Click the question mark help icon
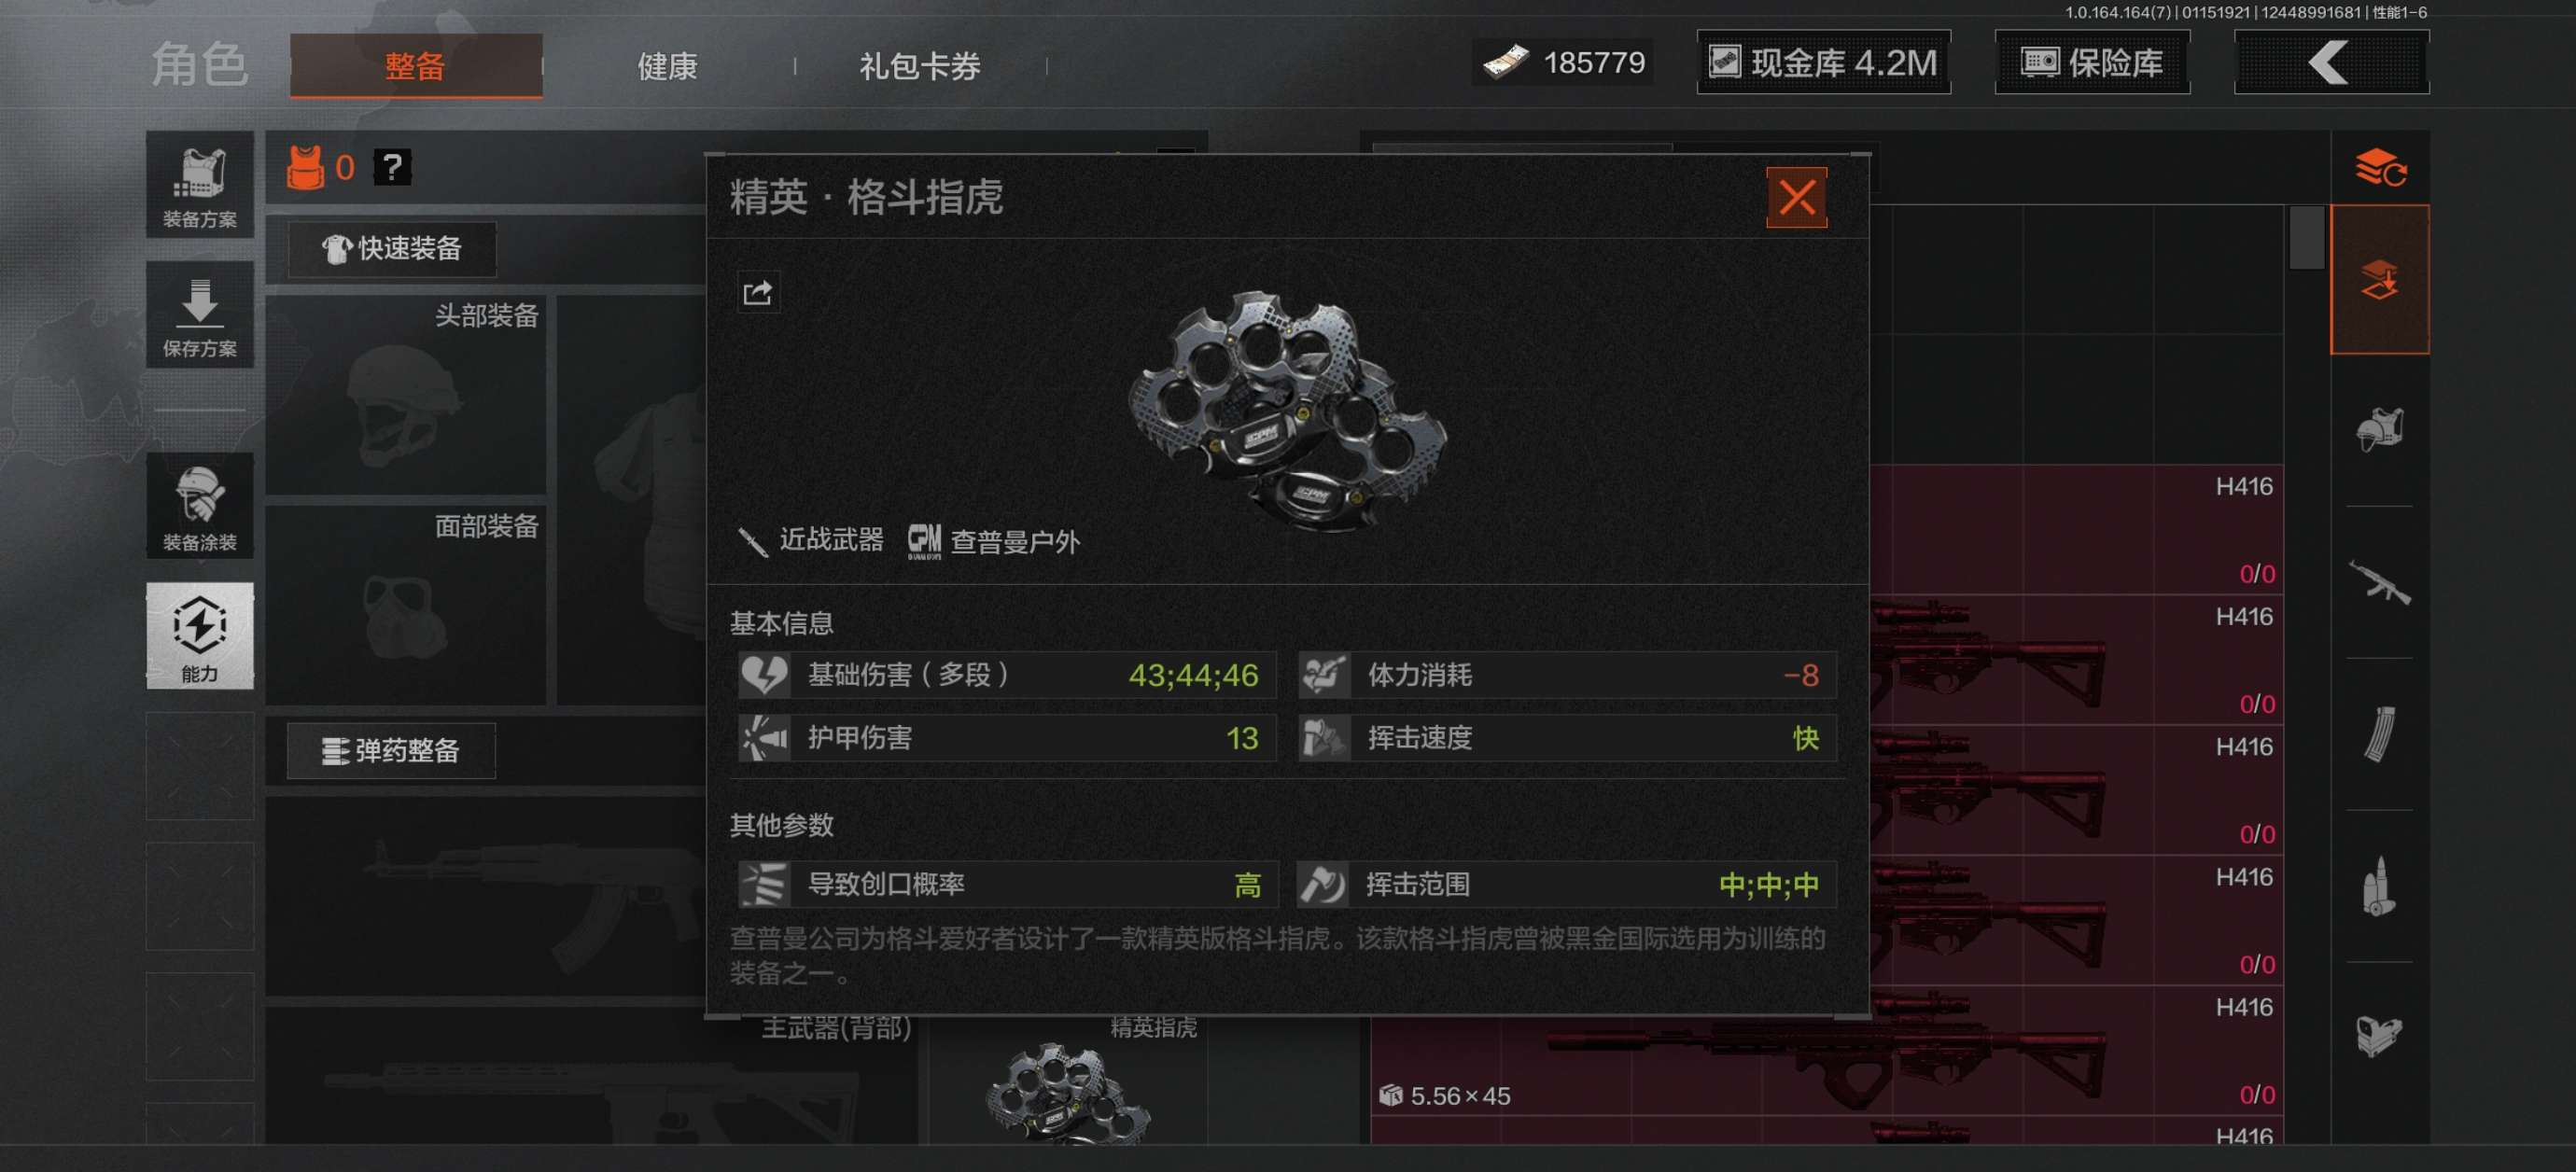2576x1172 pixels. [x=392, y=167]
